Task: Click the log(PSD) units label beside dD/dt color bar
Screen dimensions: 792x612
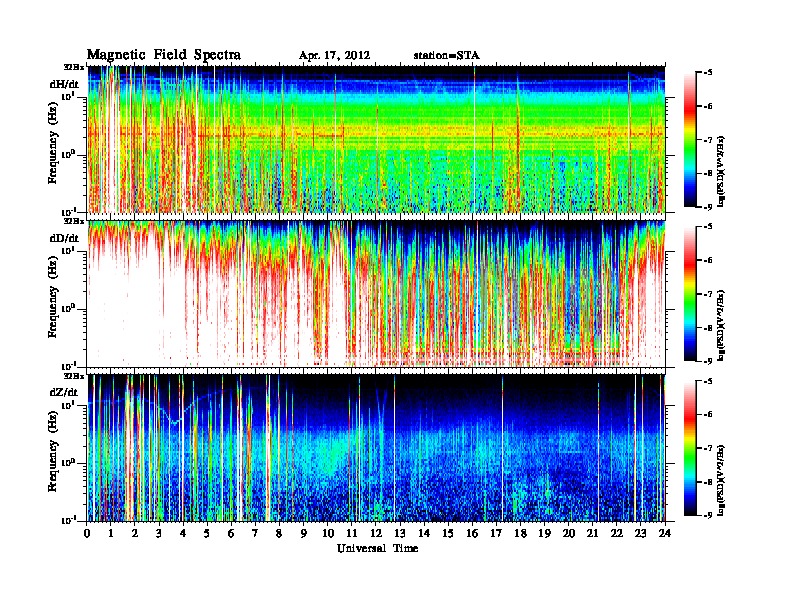Action: (722, 326)
